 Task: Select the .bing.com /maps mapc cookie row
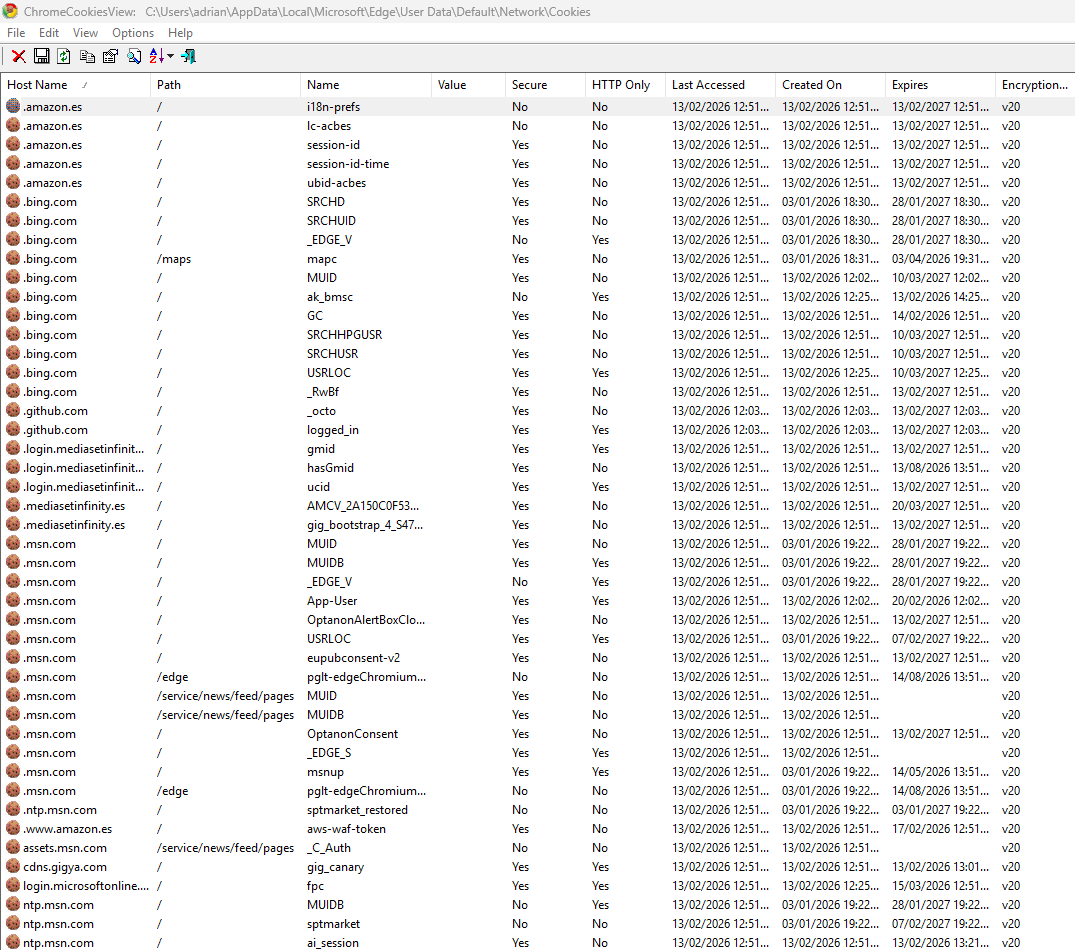pos(322,259)
